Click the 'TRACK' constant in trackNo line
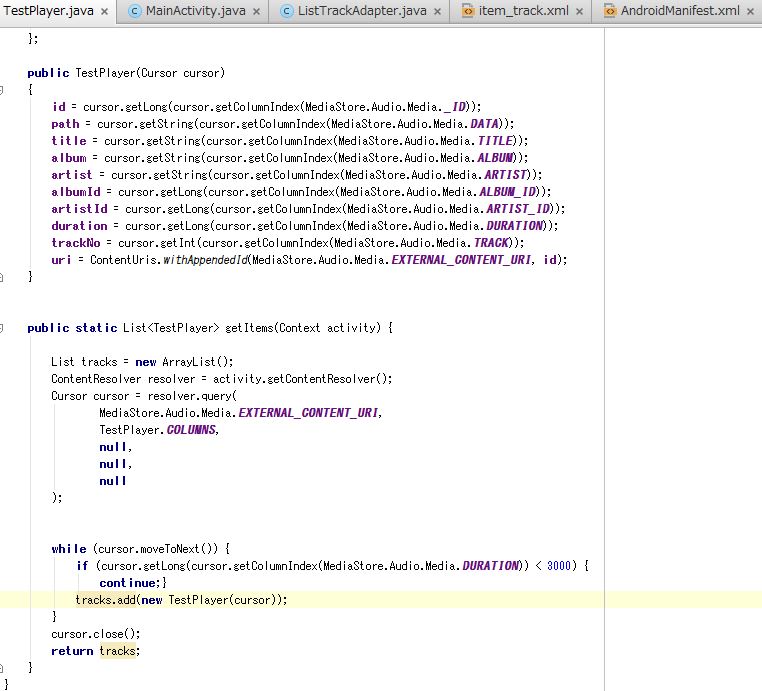 (492, 243)
